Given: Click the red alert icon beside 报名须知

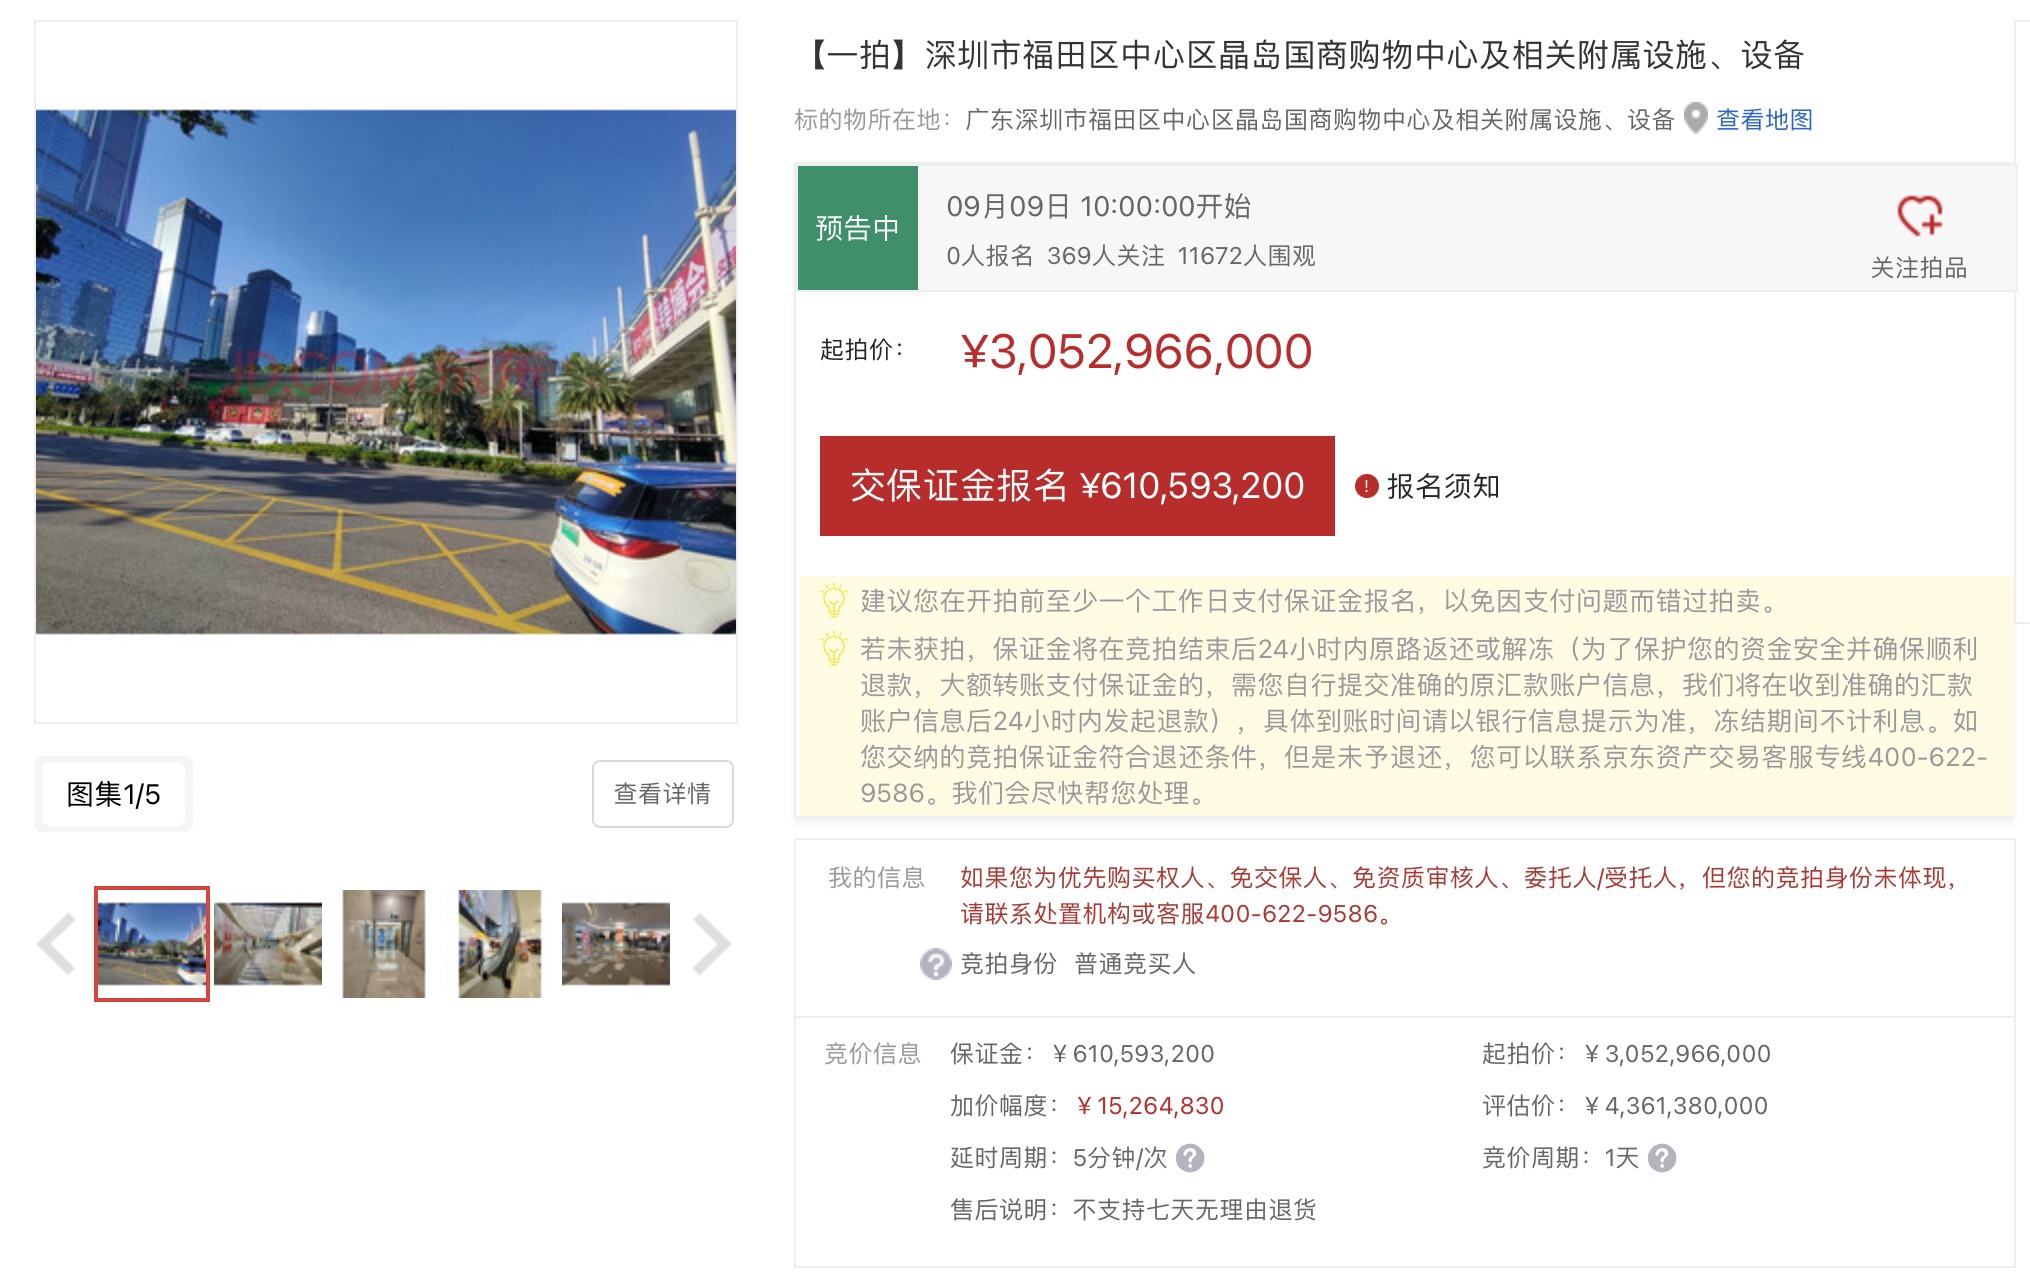Looking at the screenshot, I should [x=1366, y=486].
